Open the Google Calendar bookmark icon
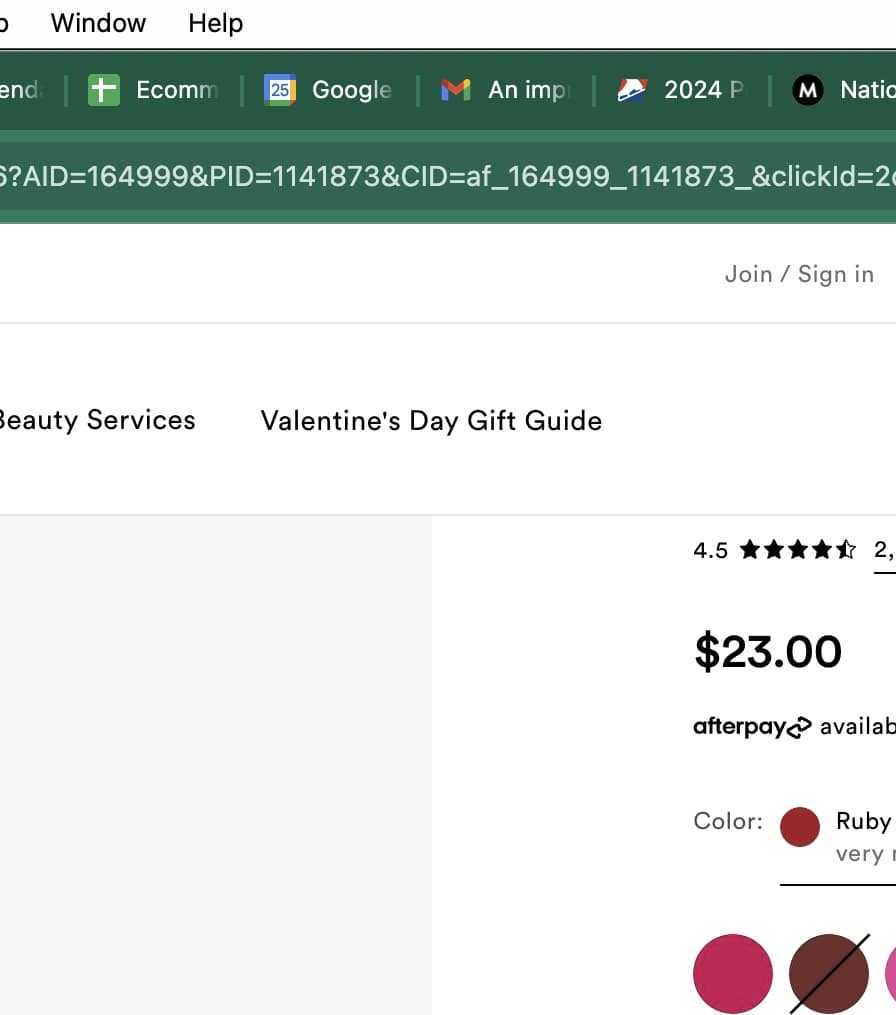This screenshot has width=896, height=1015. coord(280,90)
